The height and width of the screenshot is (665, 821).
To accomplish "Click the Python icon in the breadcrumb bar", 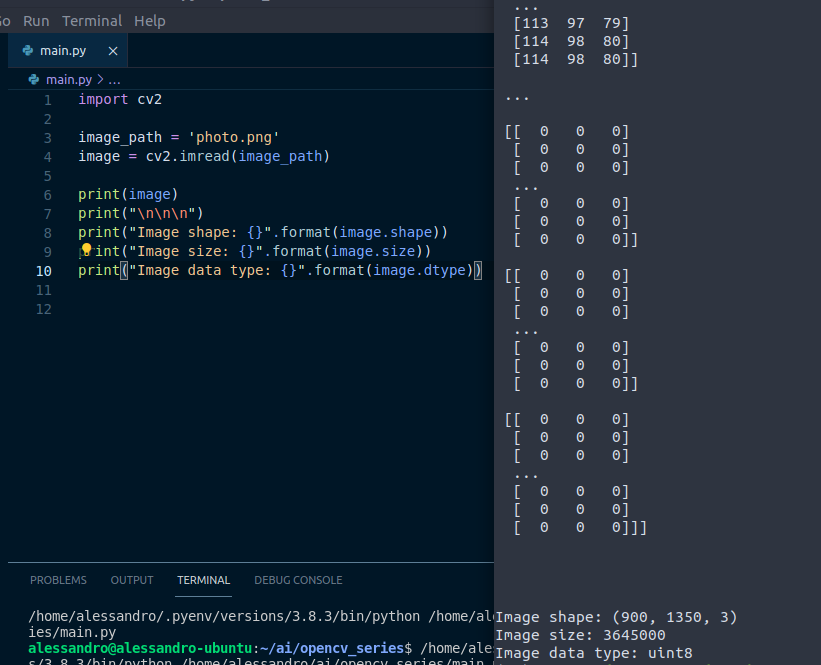I will [35, 79].
